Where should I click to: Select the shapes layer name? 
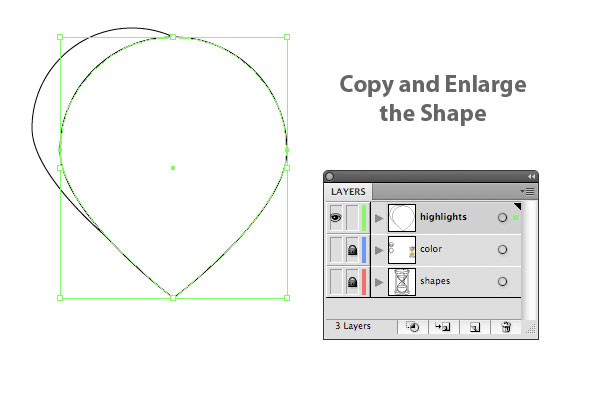click(435, 281)
